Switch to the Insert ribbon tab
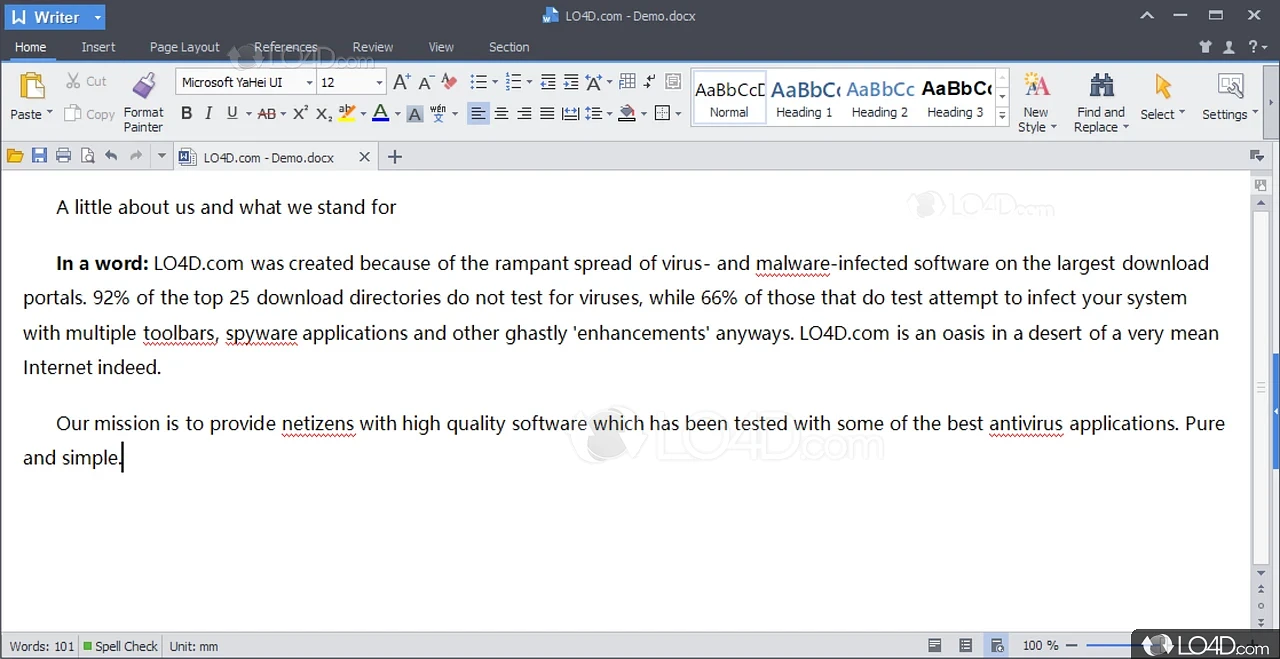 tap(98, 47)
